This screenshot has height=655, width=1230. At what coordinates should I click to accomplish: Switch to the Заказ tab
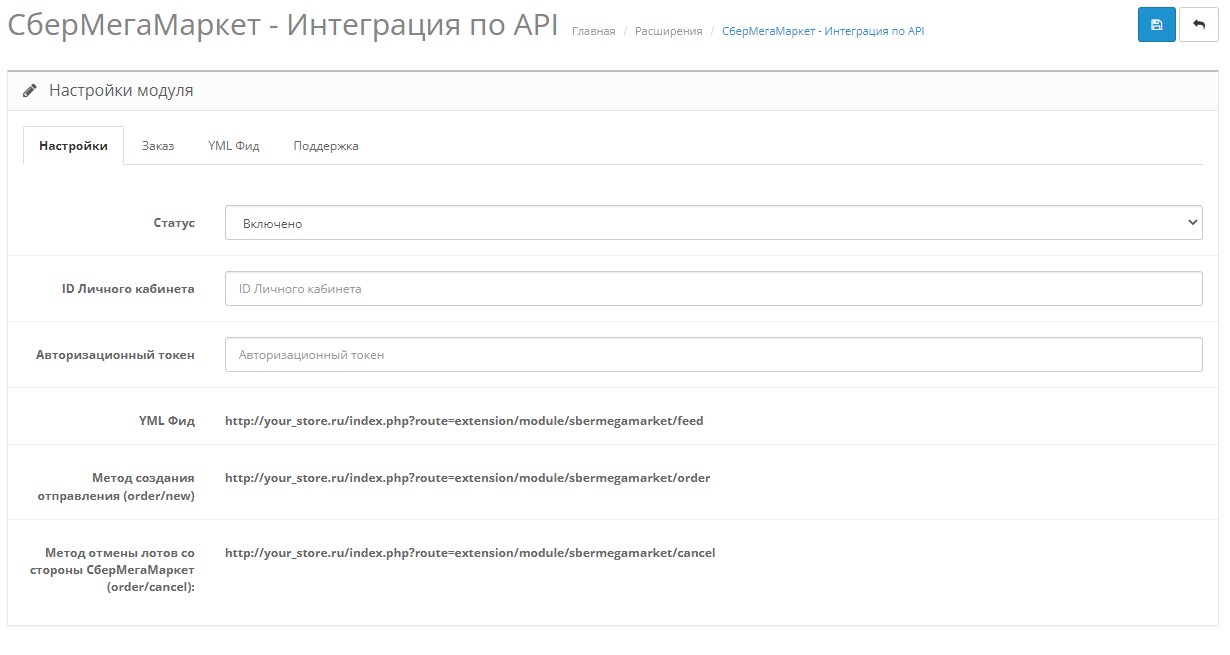(158, 146)
